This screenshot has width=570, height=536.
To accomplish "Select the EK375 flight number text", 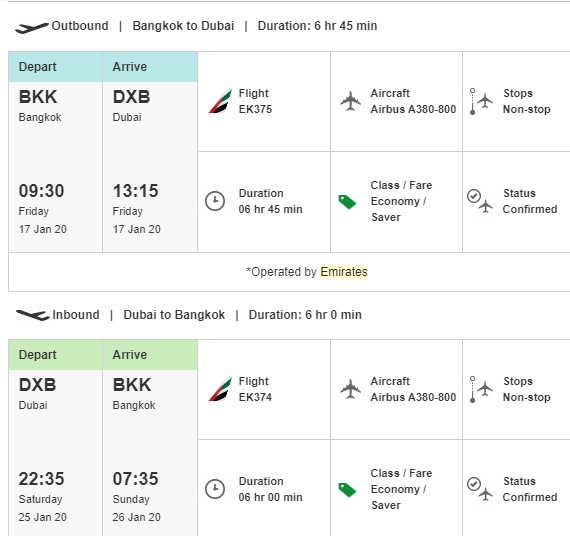I will pyautogui.click(x=255, y=109).
